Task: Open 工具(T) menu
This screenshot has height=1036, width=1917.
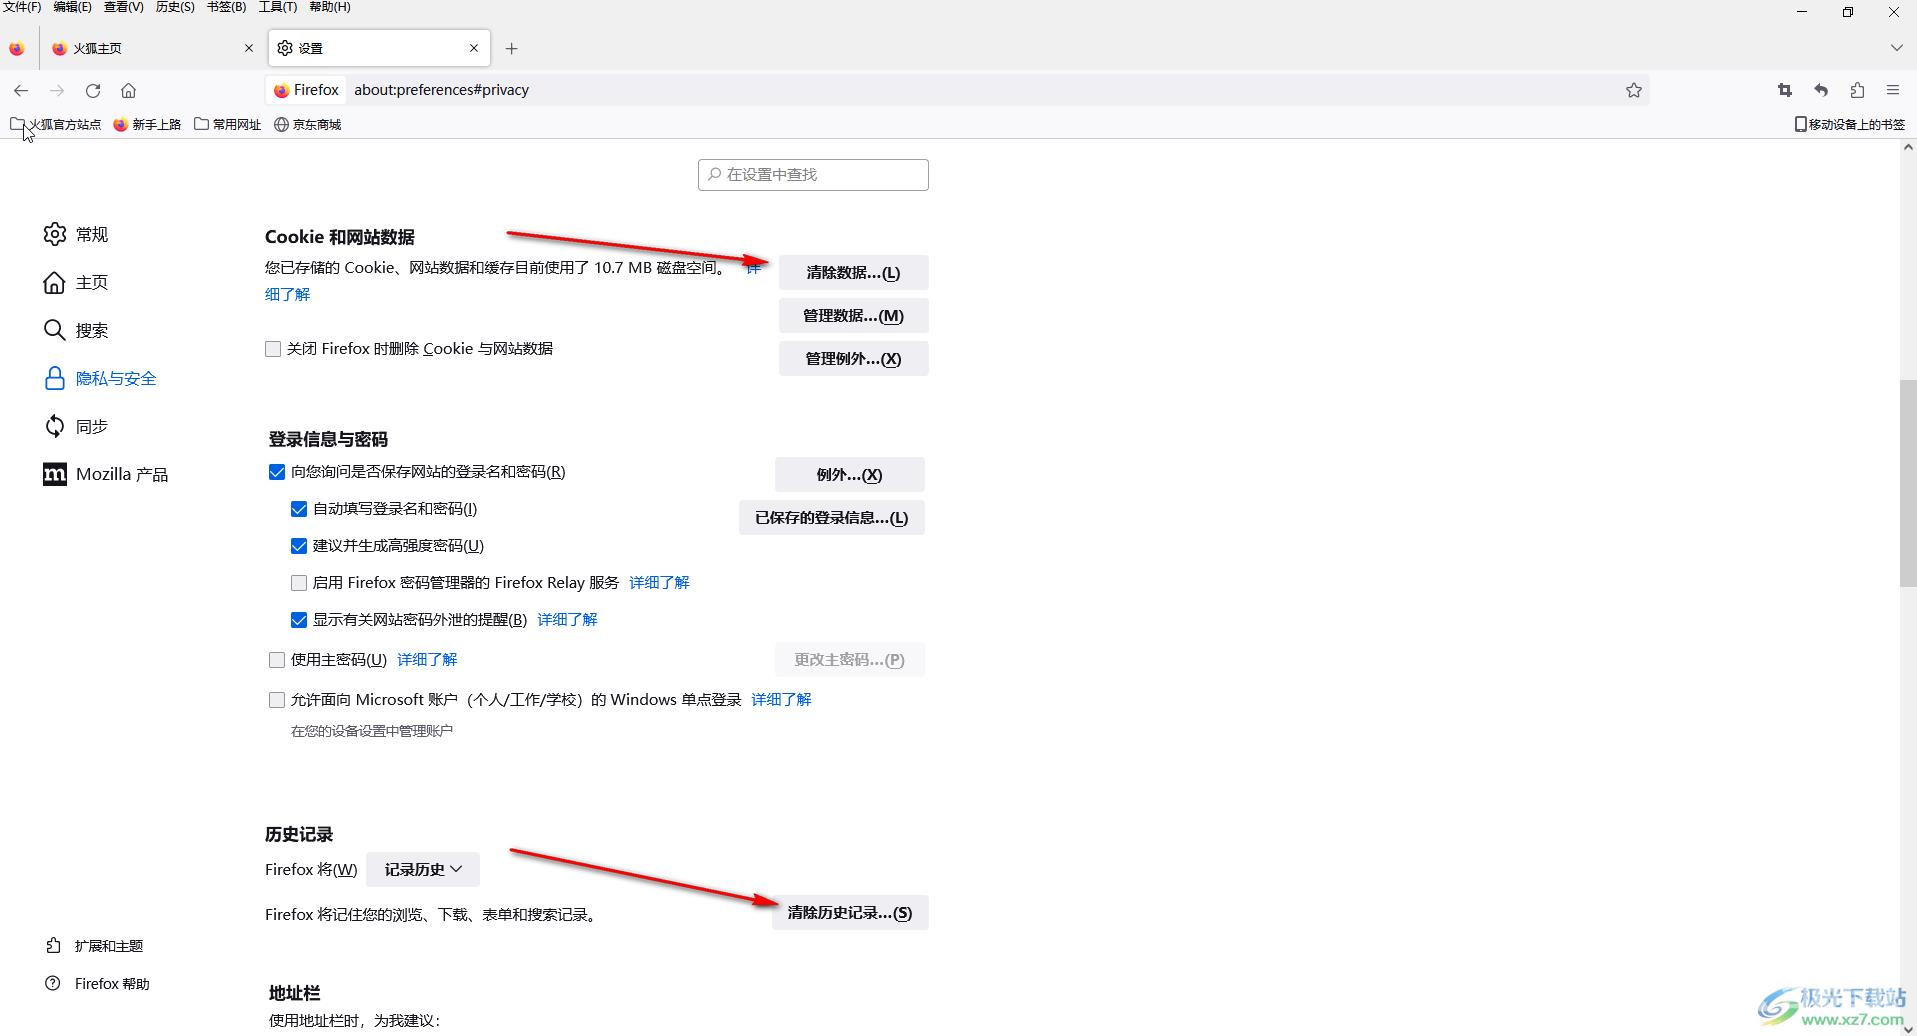Action: [277, 7]
